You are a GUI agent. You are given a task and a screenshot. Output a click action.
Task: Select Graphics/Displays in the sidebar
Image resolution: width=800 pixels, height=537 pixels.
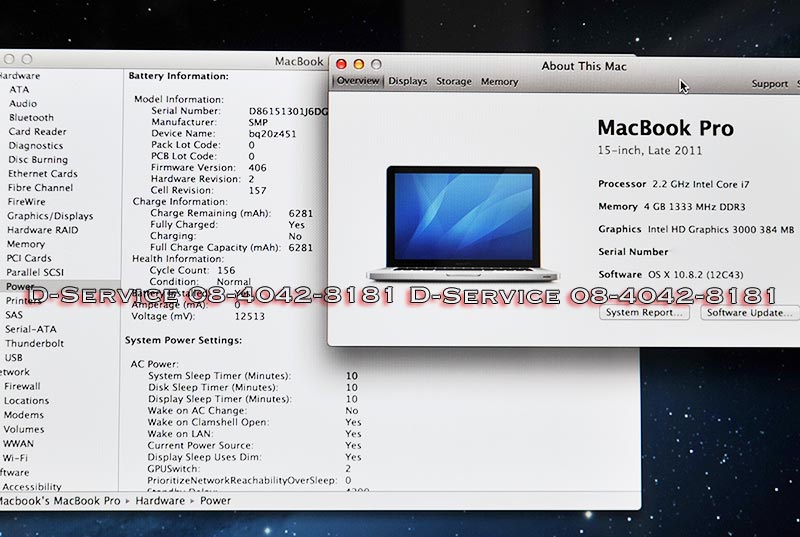(x=50, y=216)
